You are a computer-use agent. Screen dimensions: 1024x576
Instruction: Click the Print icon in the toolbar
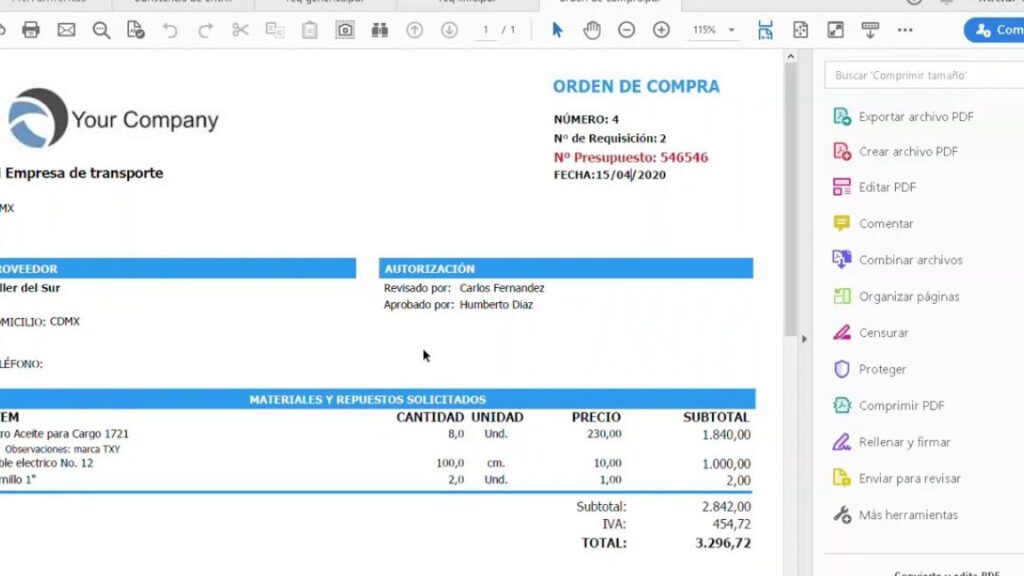point(31,30)
